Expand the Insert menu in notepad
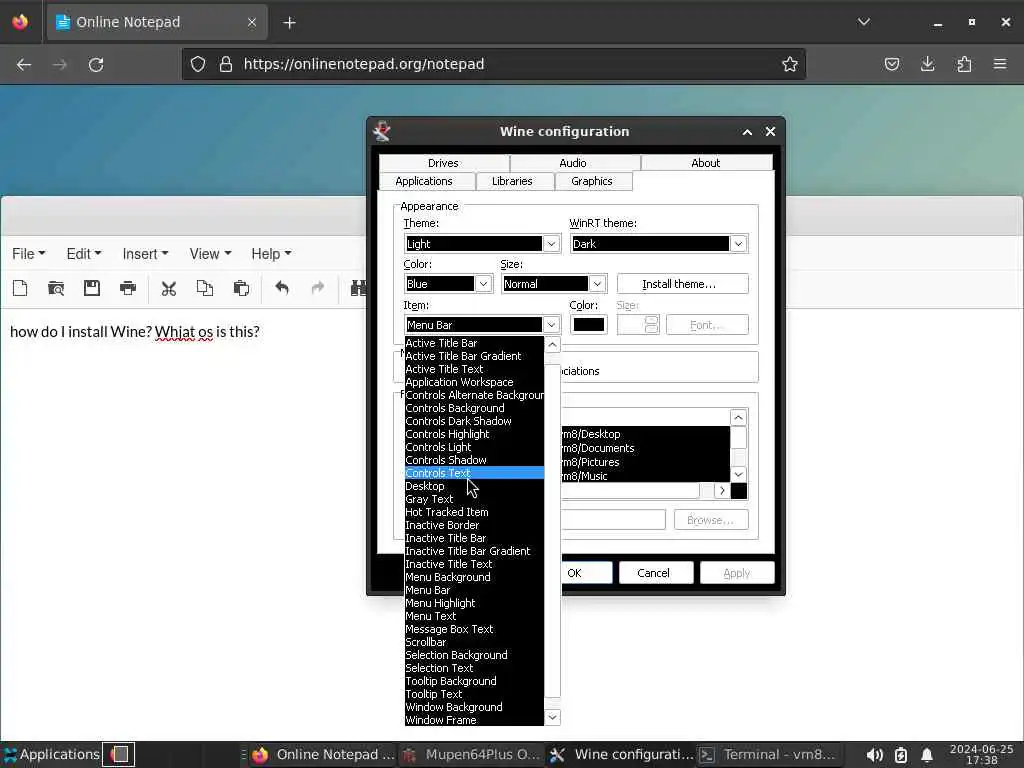Screen dimensions: 1024x768 145,254
